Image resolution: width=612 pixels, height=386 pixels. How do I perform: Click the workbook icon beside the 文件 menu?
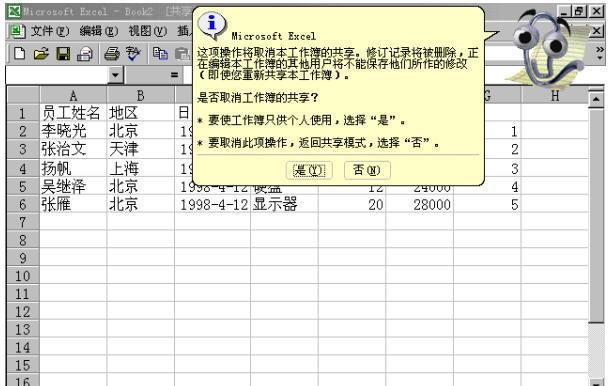pos(17,31)
